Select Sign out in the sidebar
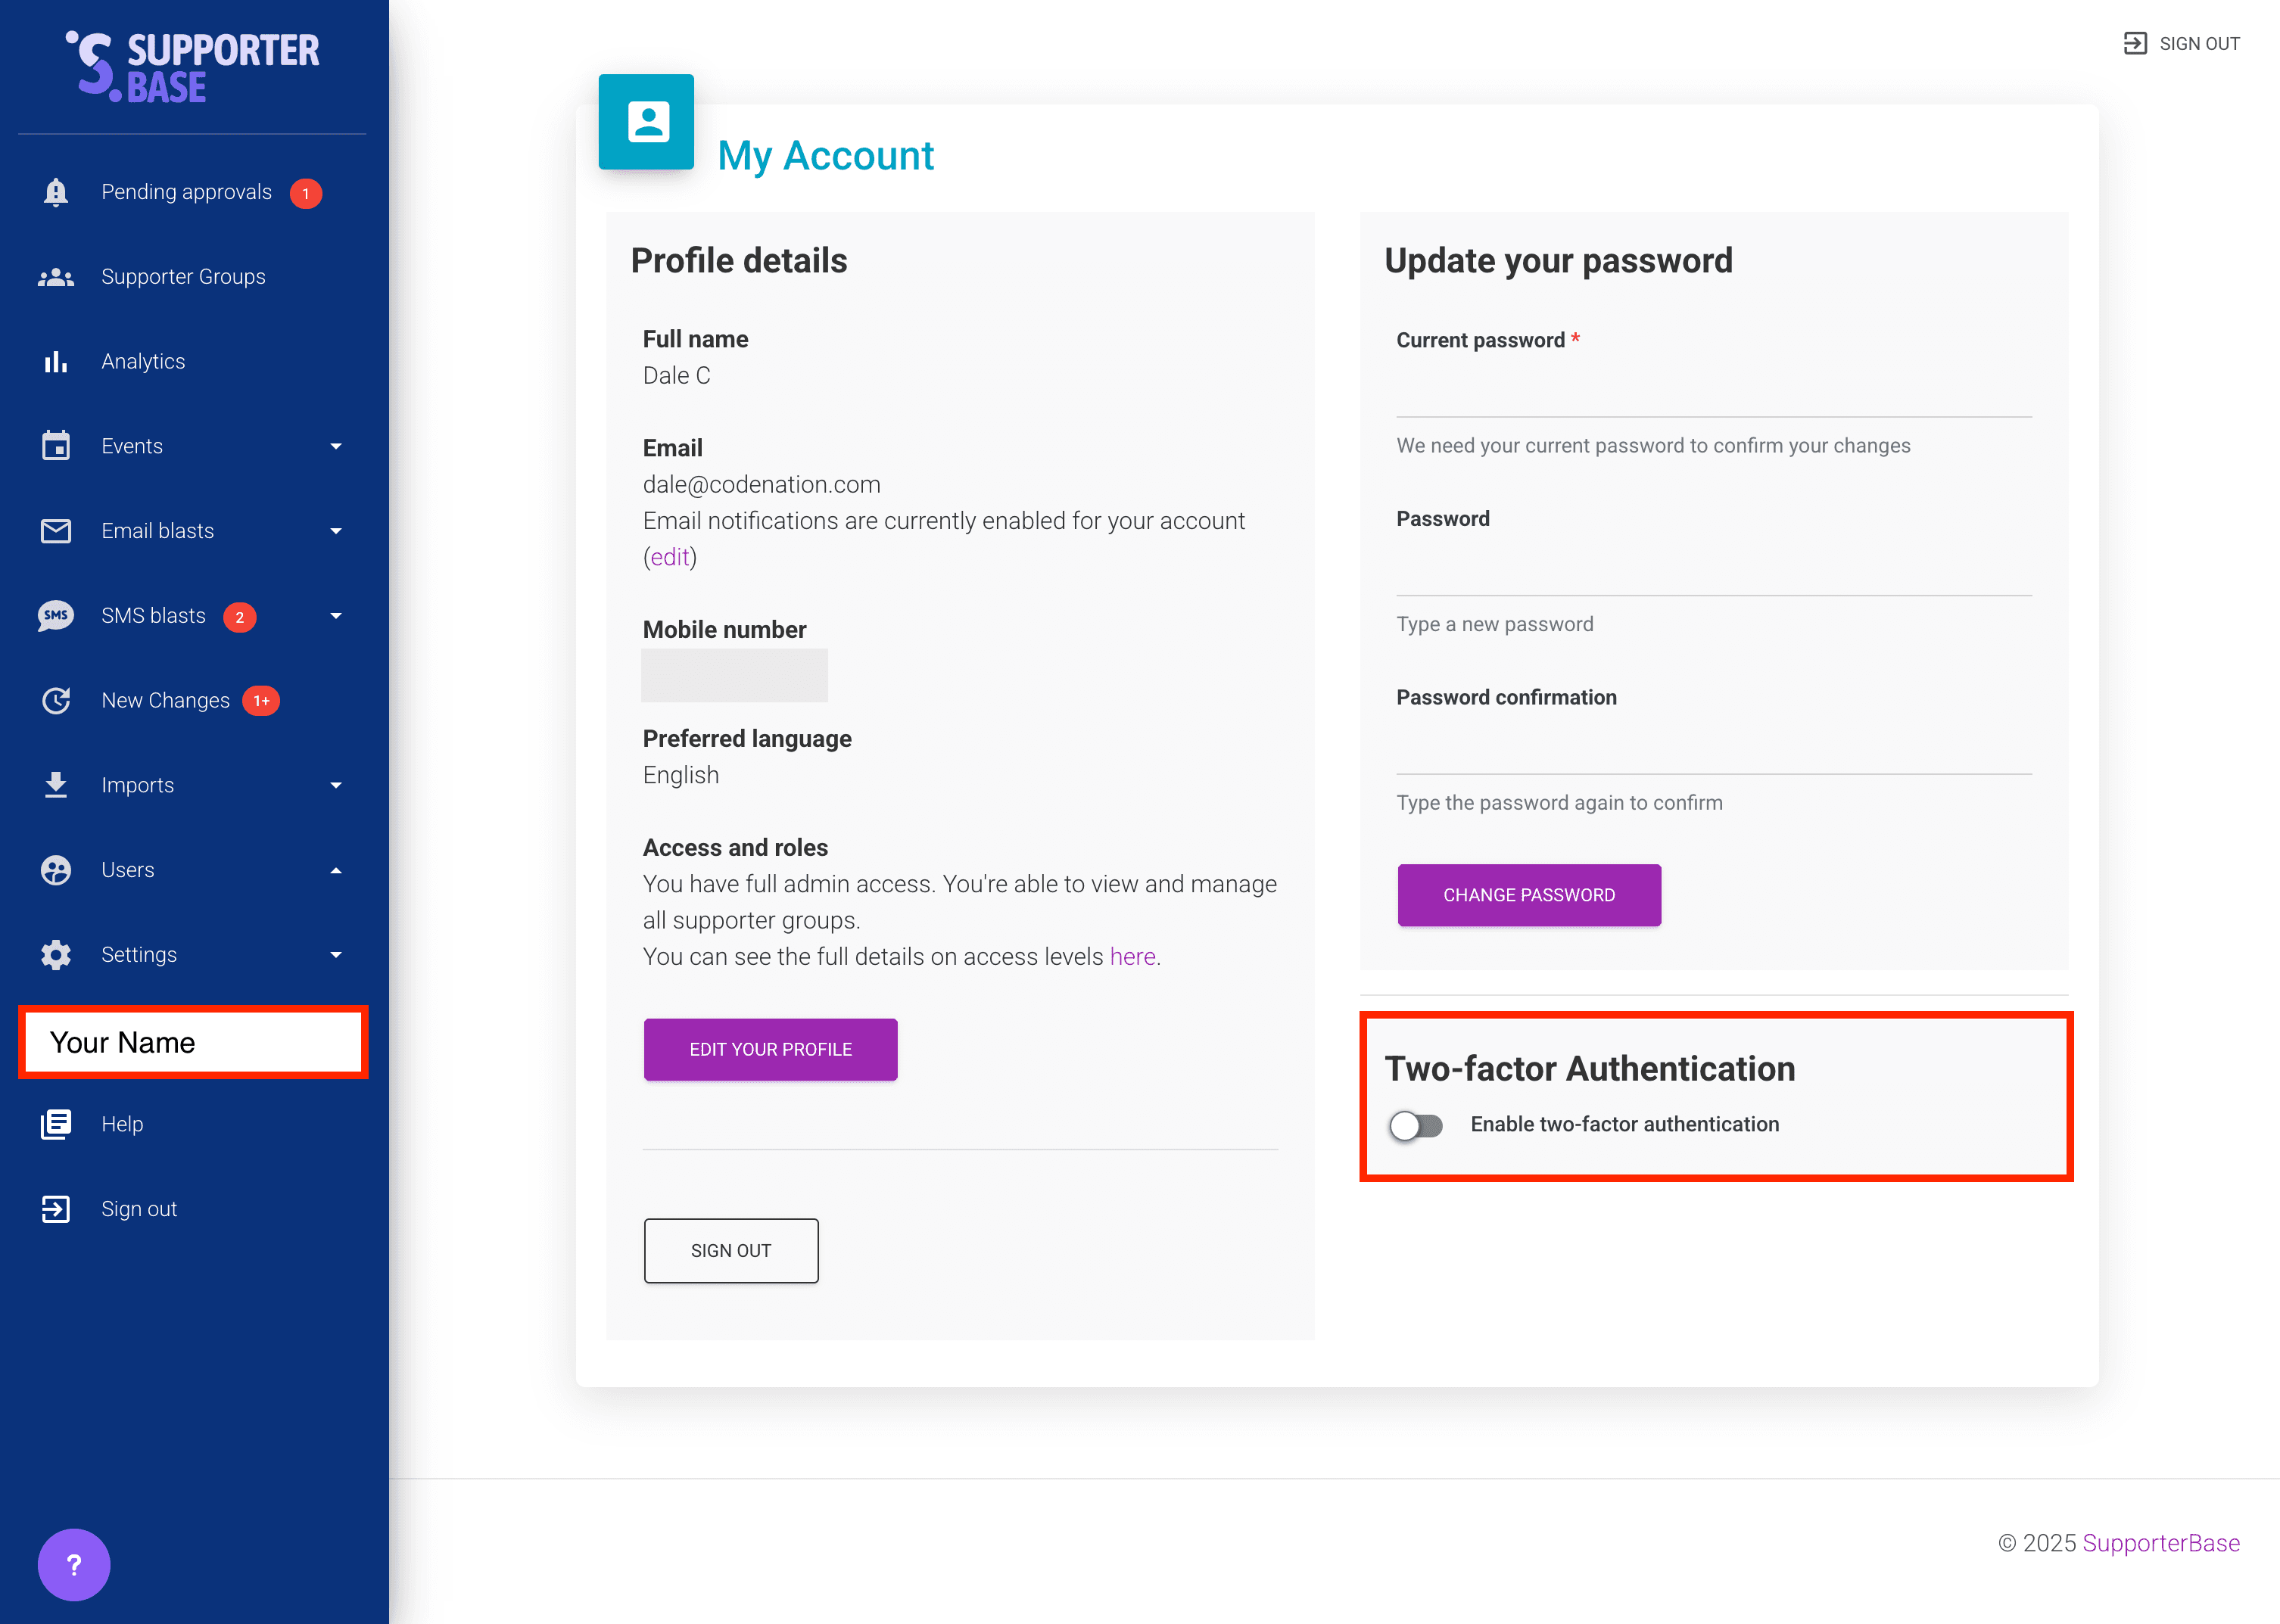2280x1624 pixels. tap(139, 1209)
